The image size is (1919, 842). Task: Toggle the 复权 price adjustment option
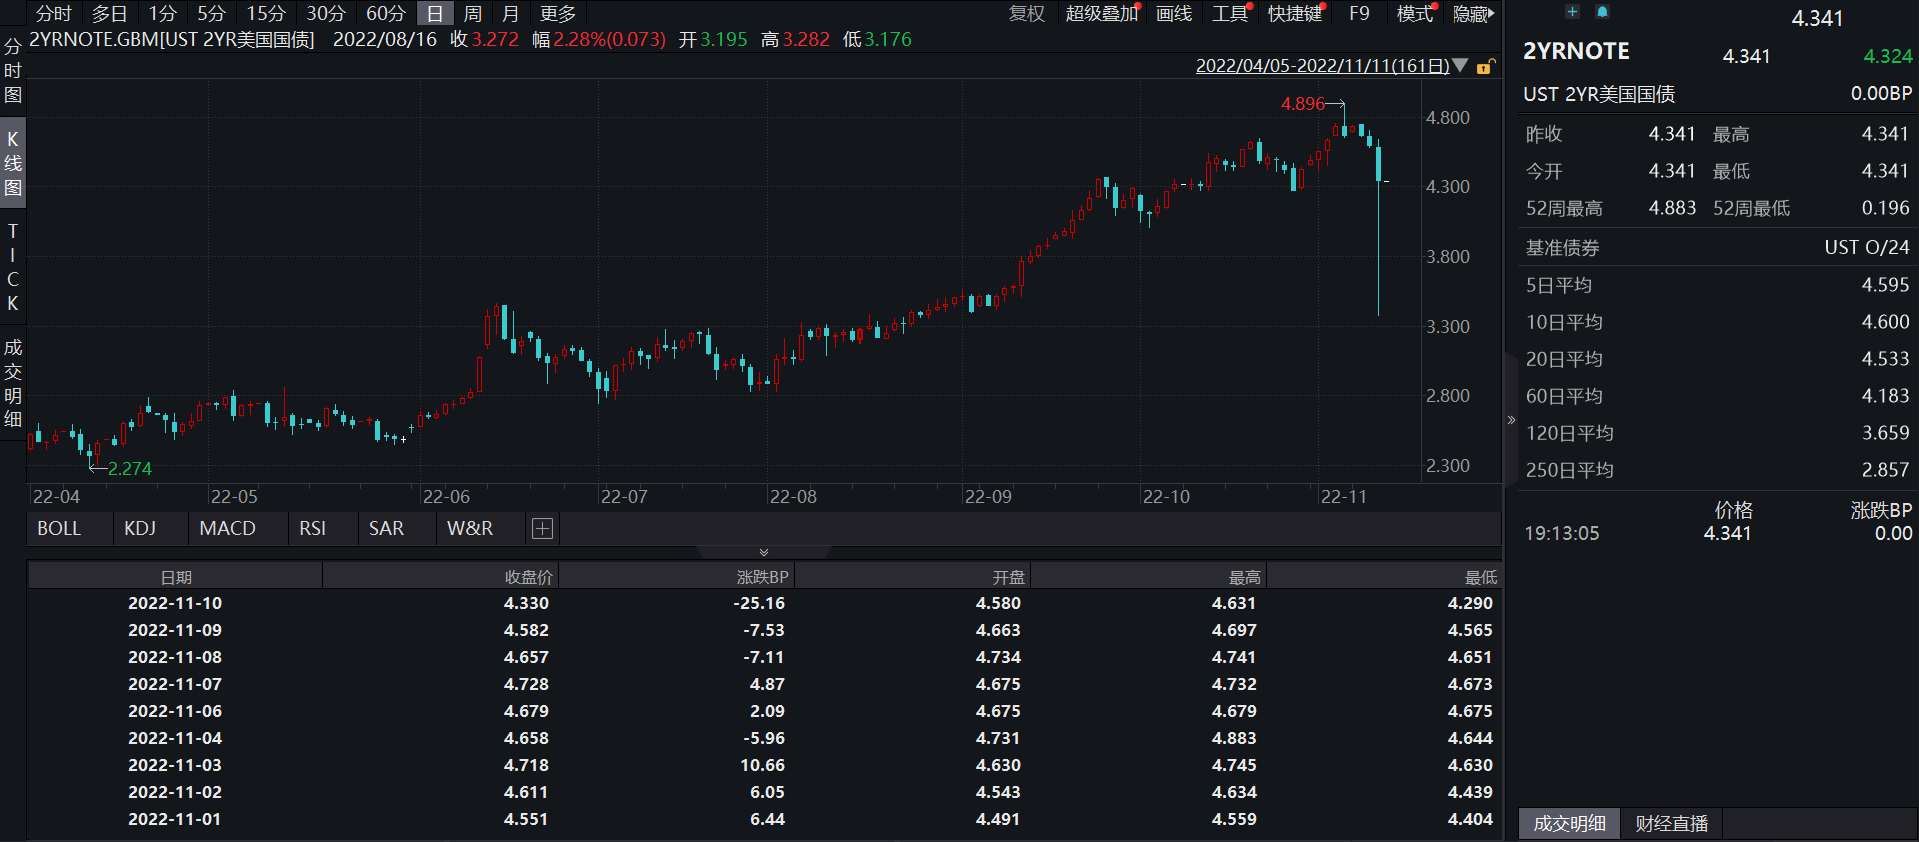tap(1026, 14)
